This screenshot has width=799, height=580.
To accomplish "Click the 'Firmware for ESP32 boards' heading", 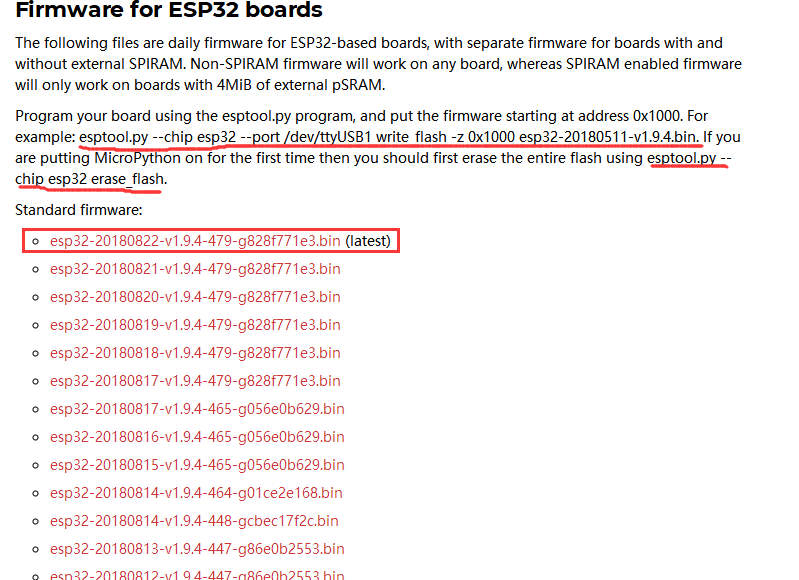I will [x=169, y=10].
